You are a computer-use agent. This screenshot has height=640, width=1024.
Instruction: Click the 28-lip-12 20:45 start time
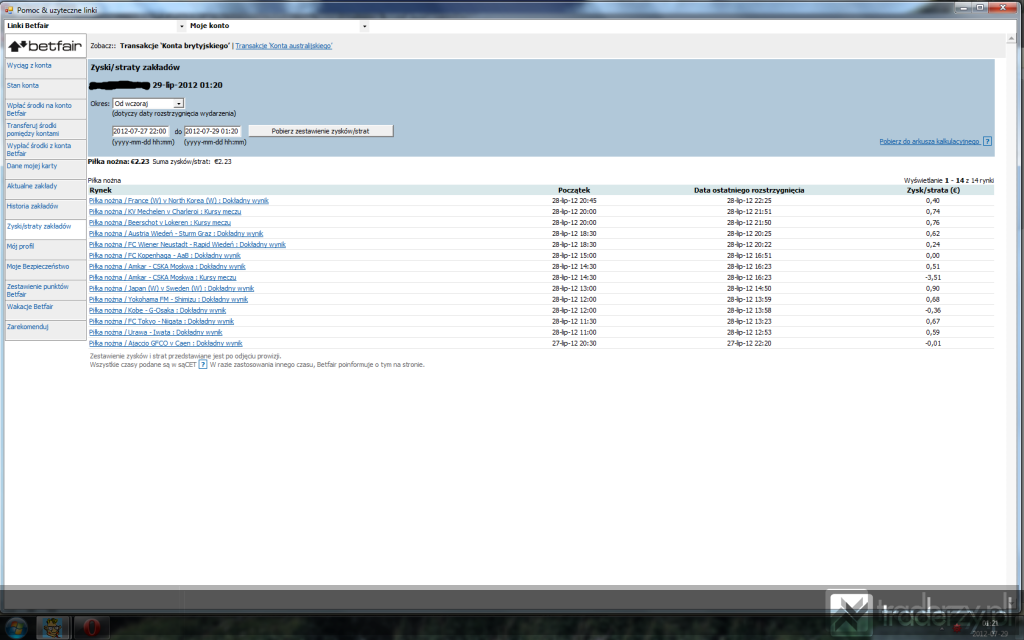point(574,200)
